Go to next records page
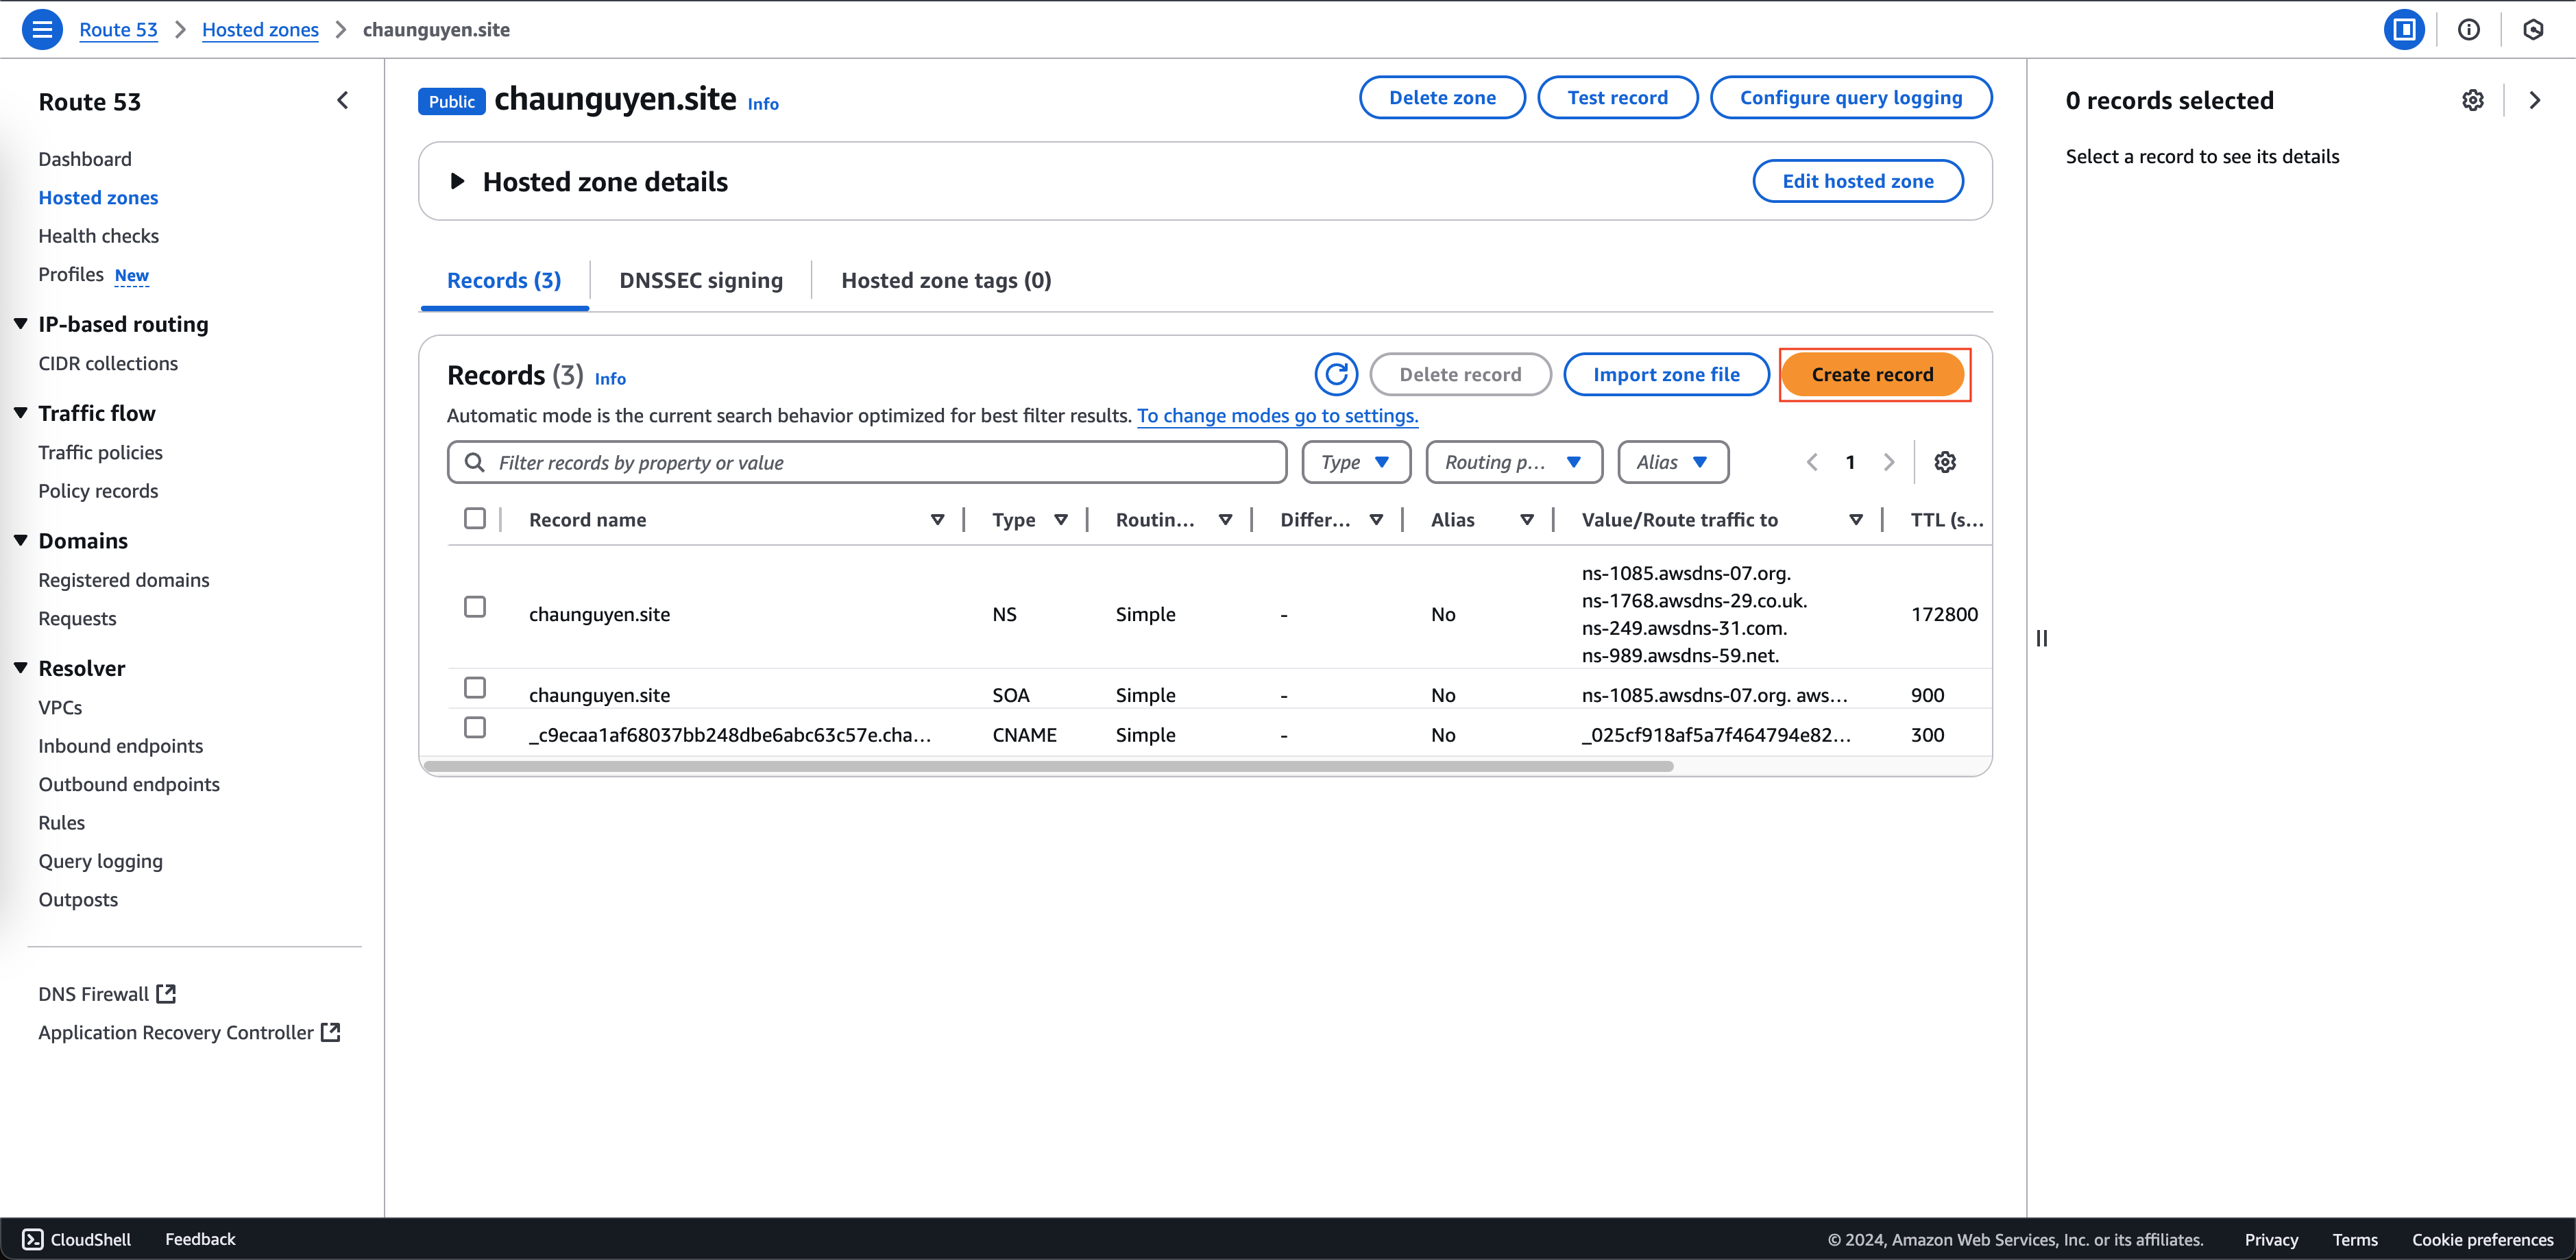This screenshot has height=1260, width=2576. (1889, 462)
